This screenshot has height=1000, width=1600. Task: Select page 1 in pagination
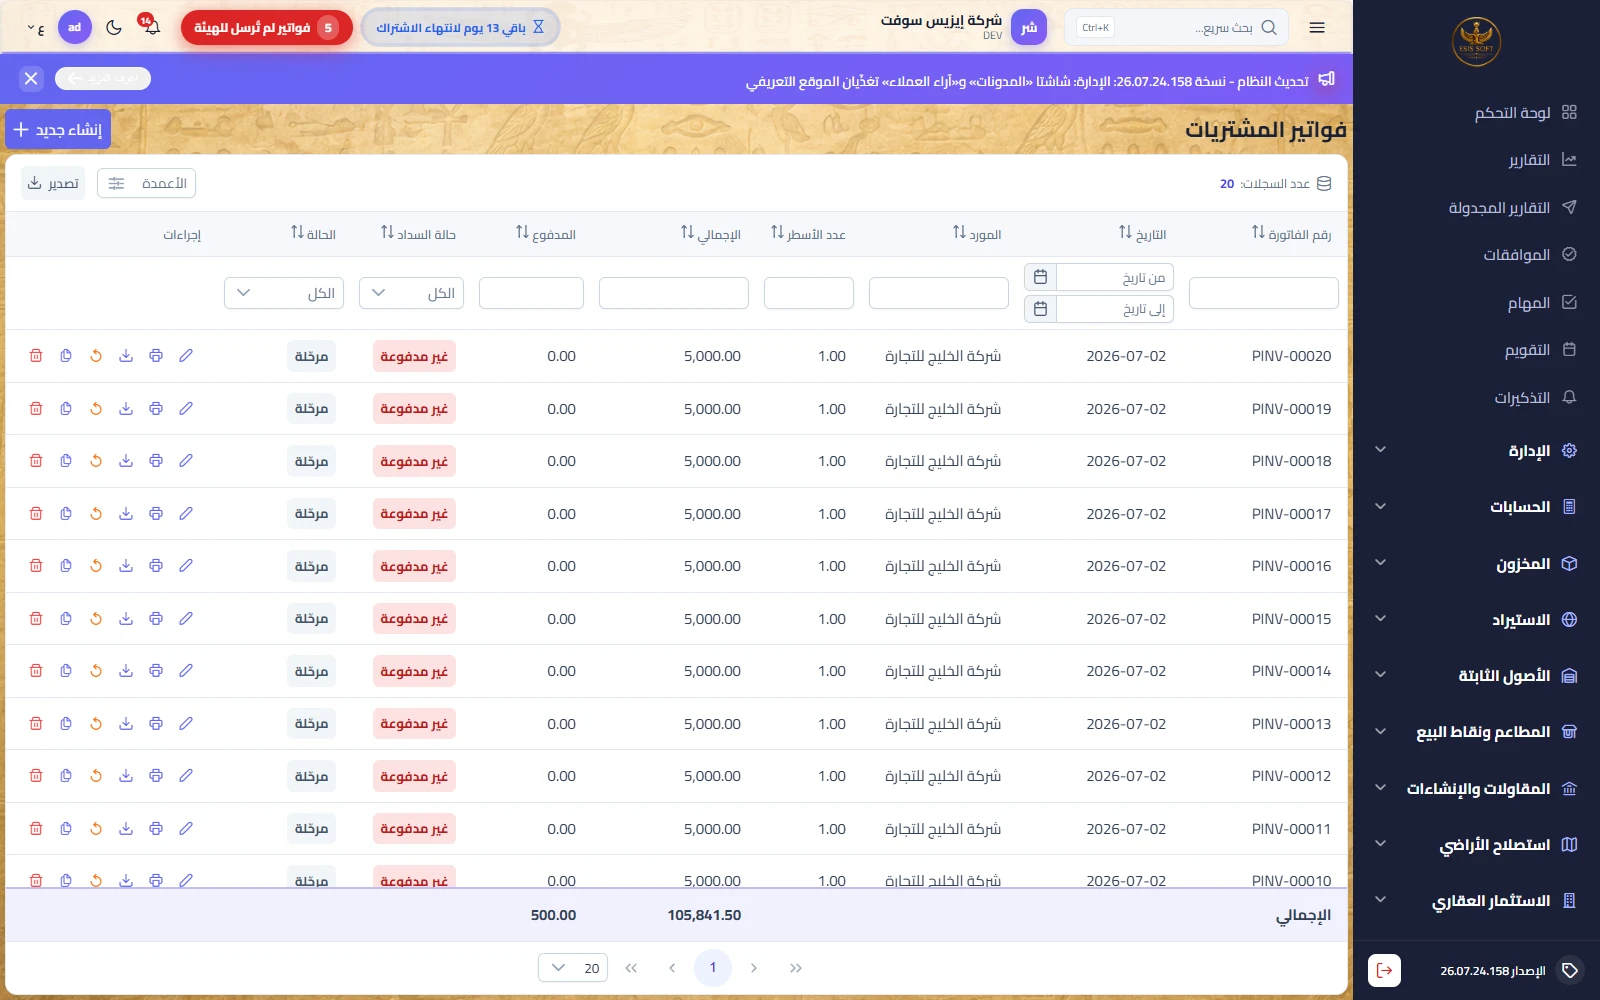713,968
